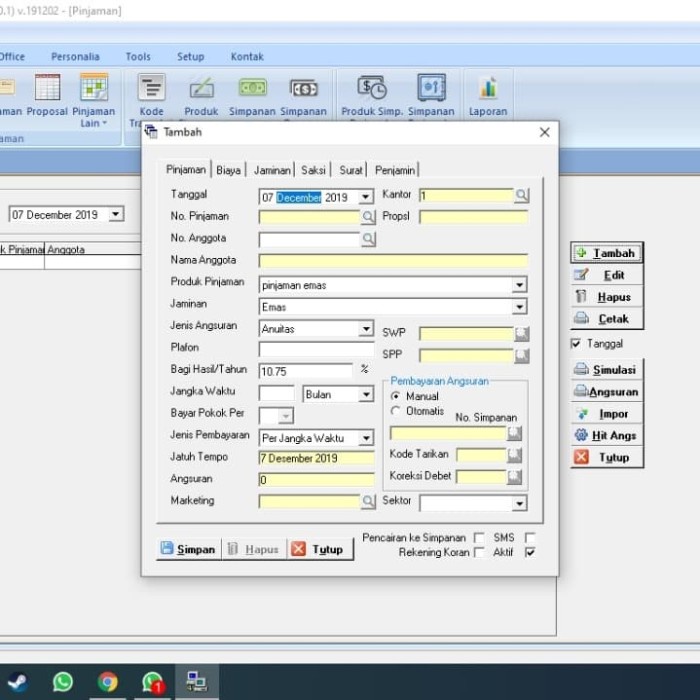Enable Rekening Koran checkbox
Viewport: 700px width, 700px height.
tap(479, 552)
